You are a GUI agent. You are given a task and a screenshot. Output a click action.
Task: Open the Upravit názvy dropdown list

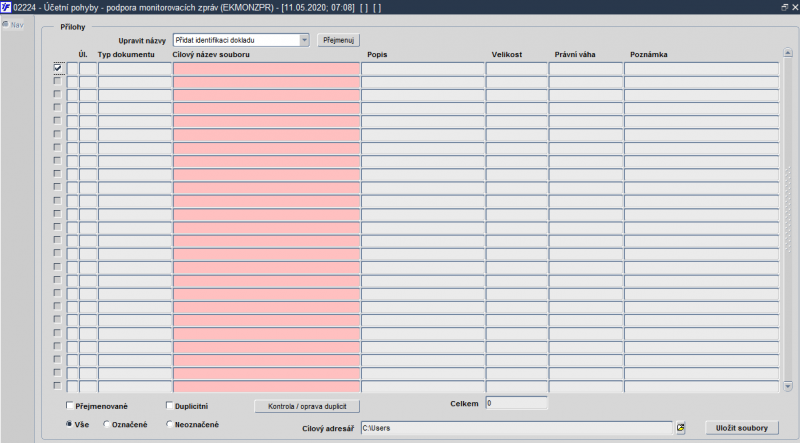pos(304,40)
